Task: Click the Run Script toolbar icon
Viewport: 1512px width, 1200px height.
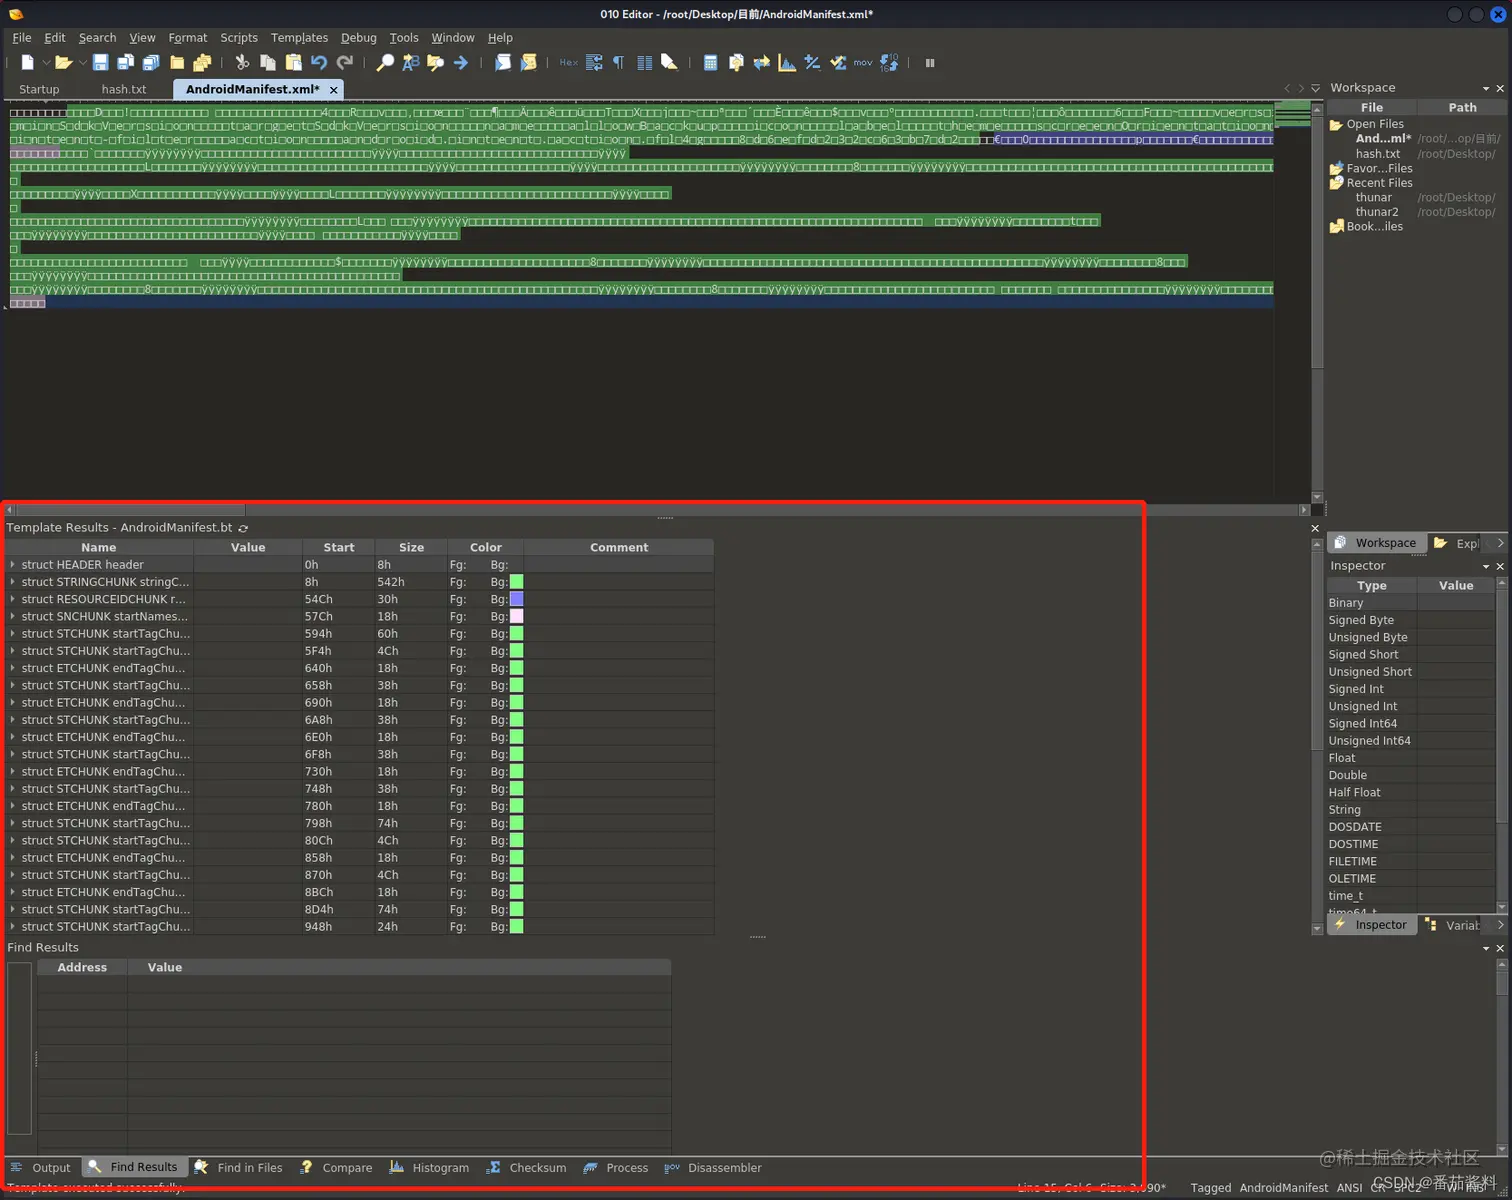Action: click(x=503, y=62)
